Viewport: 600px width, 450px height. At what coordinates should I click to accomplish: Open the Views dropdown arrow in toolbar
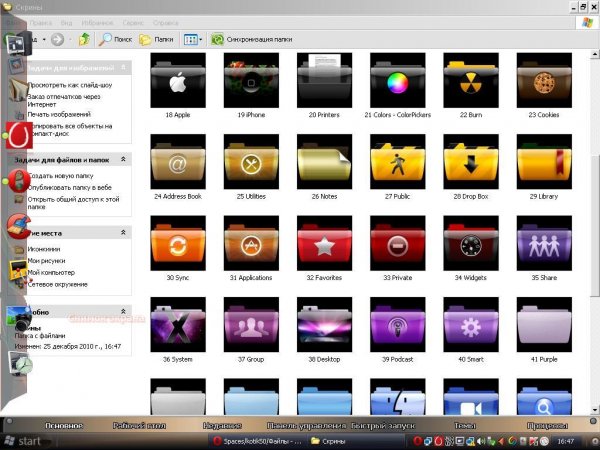pos(201,40)
